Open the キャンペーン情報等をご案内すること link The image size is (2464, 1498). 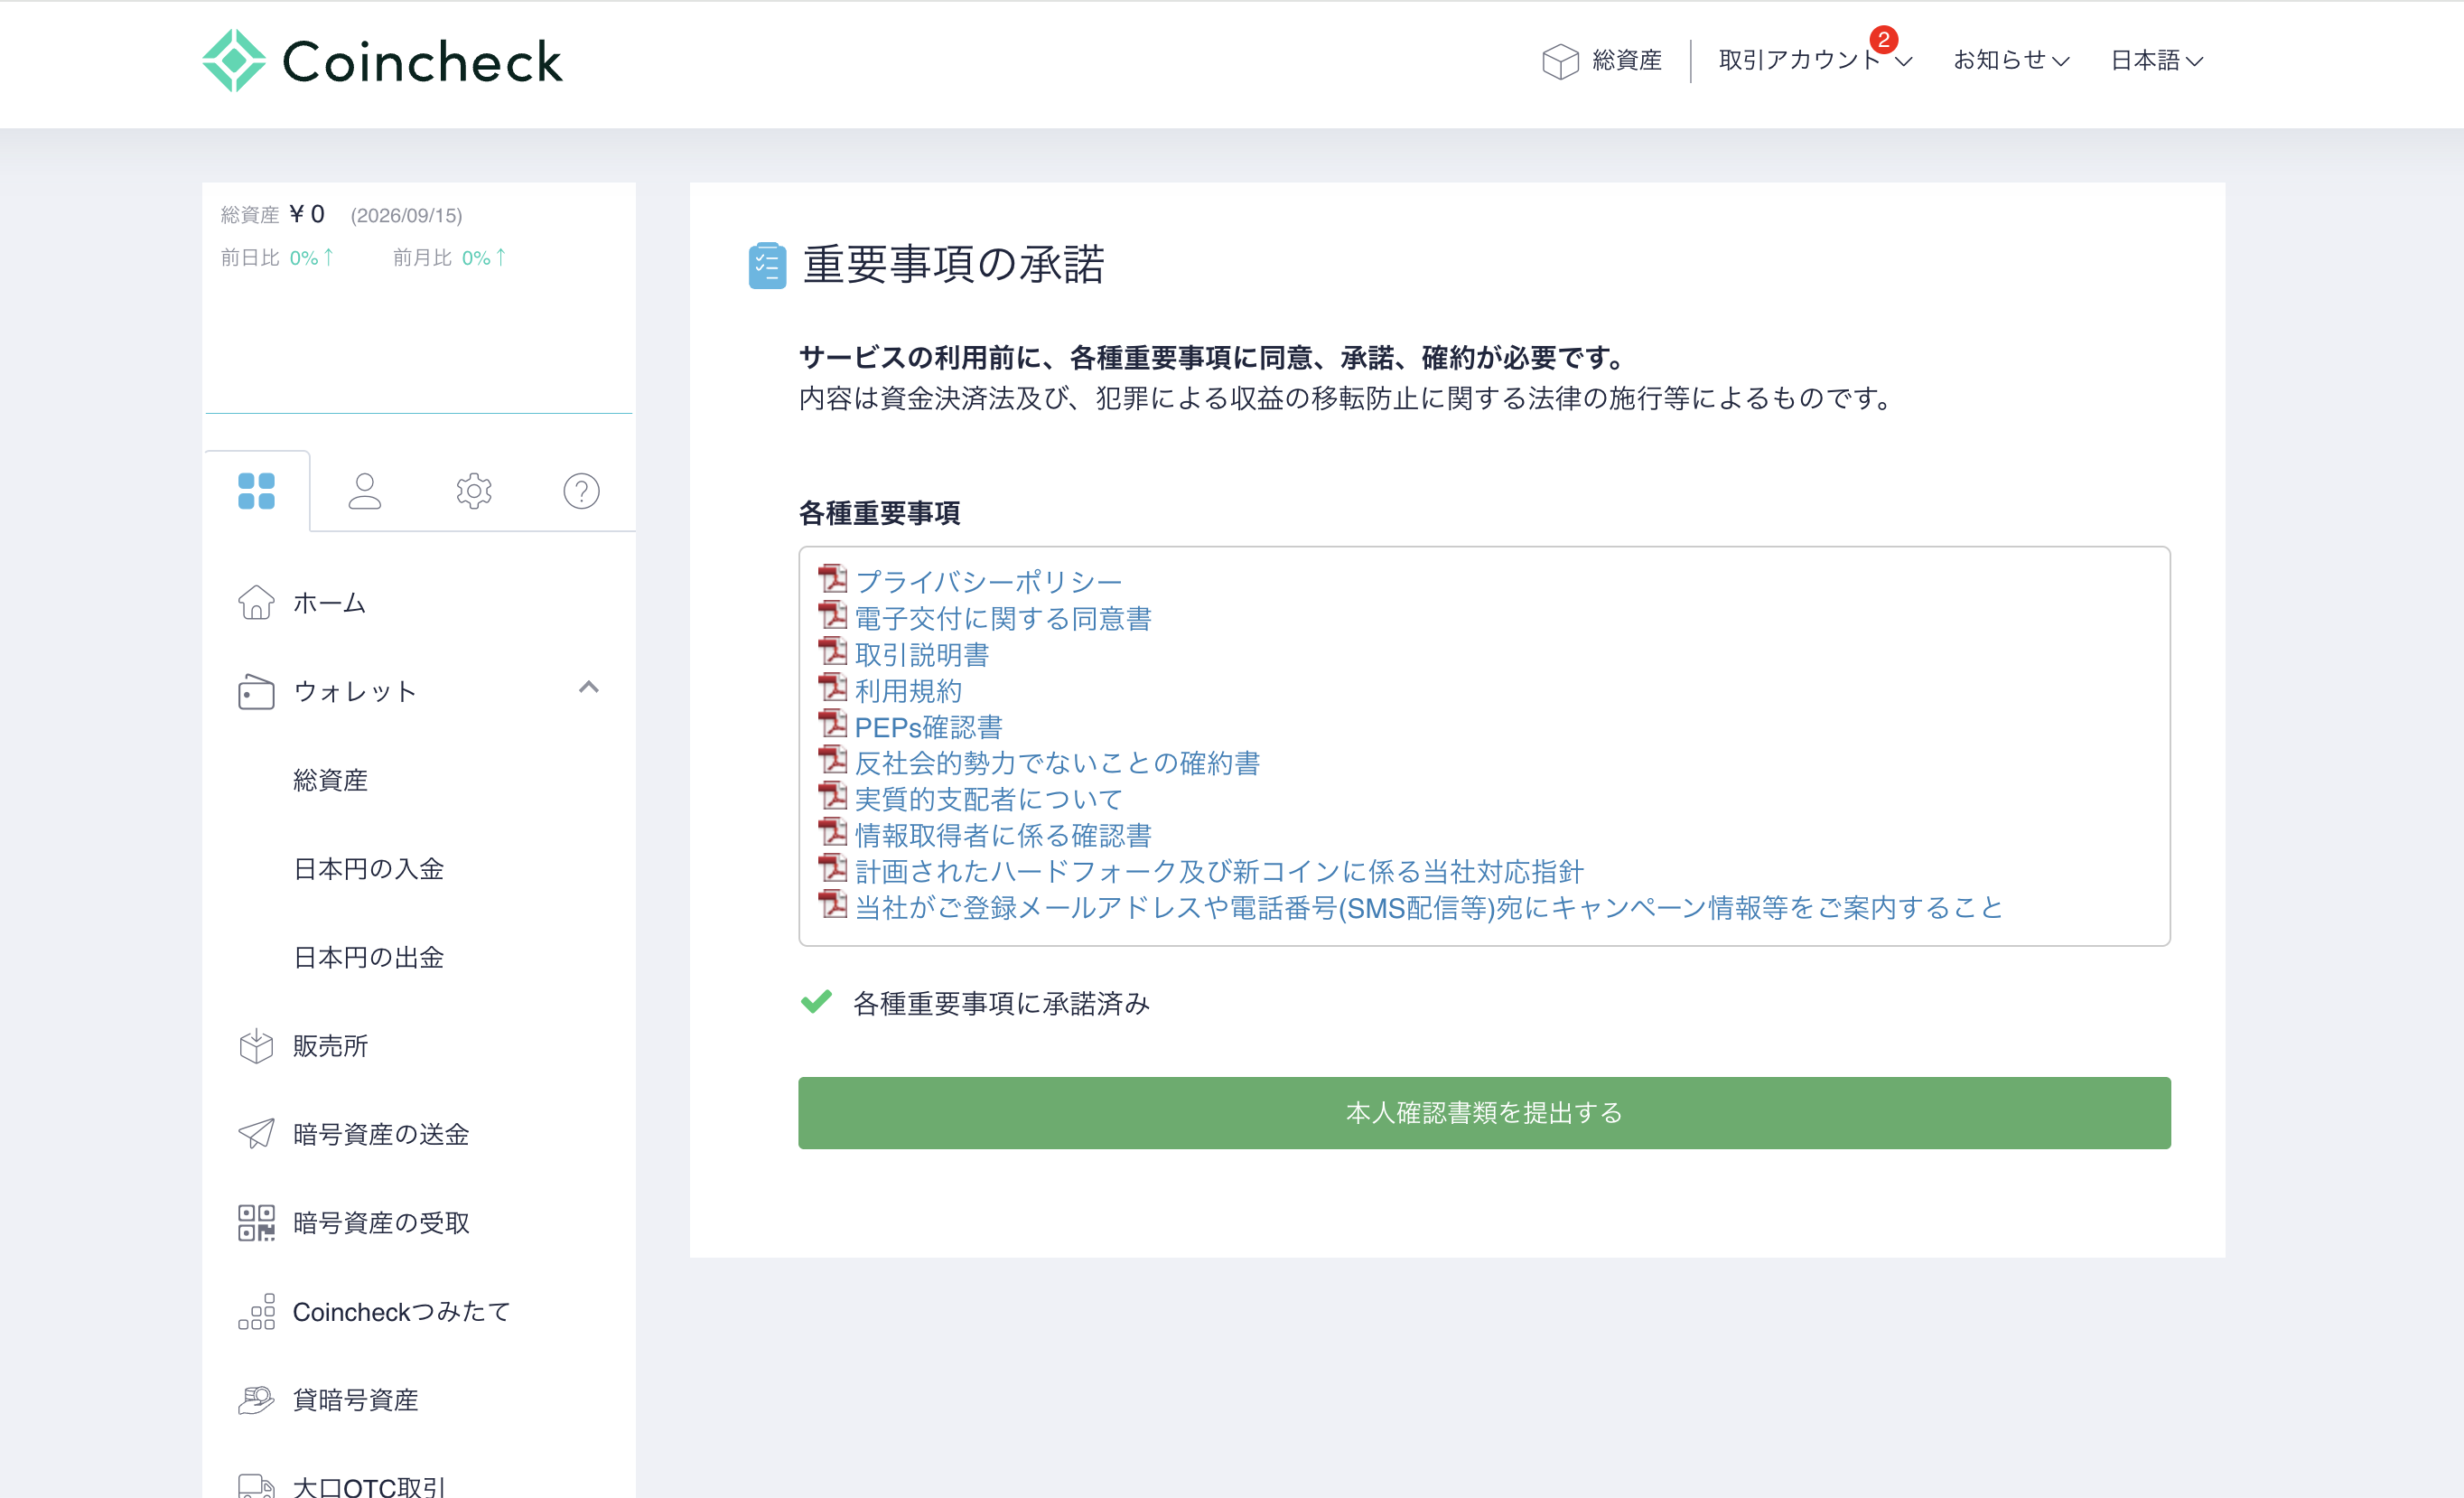click(1429, 907)
